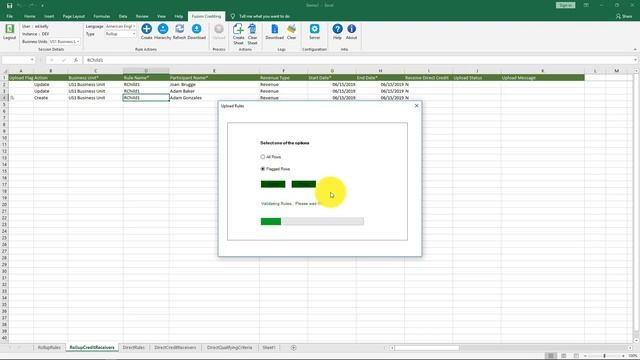Open the Formulas ribbon tab
Viewport: 640px width, 360px height.
tap(102, 16)
